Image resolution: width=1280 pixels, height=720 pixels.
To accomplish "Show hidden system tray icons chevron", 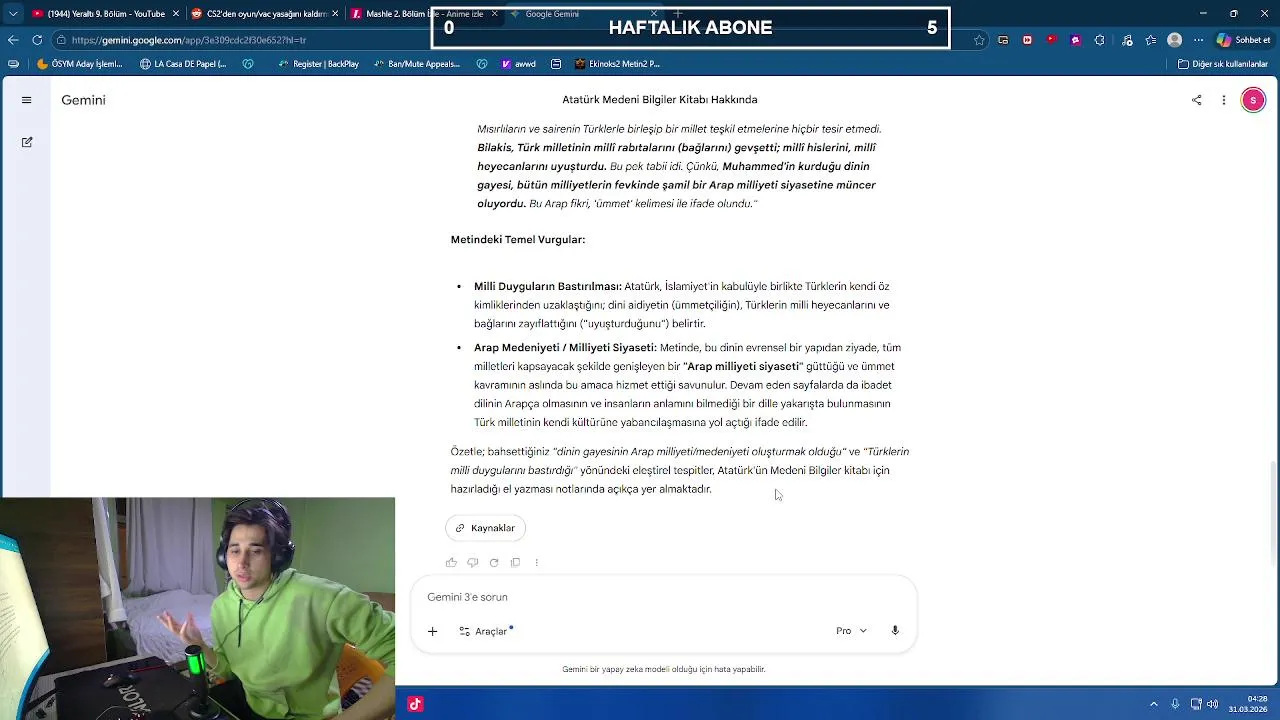I will (1154, 704).
